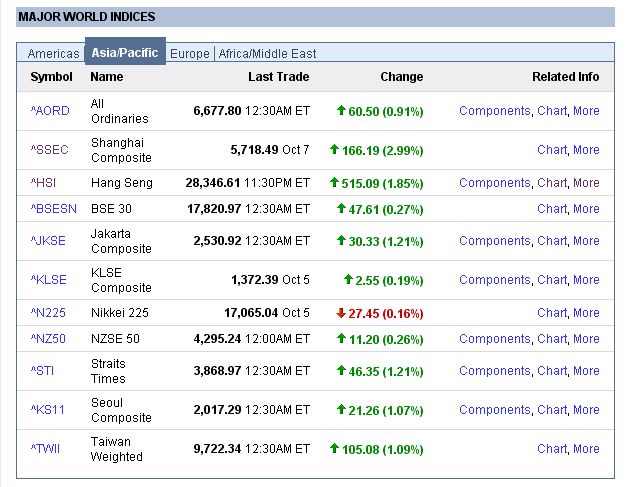Click the Change column header
The height and width of the screenshot is (487, 627).
pos(401,77)
